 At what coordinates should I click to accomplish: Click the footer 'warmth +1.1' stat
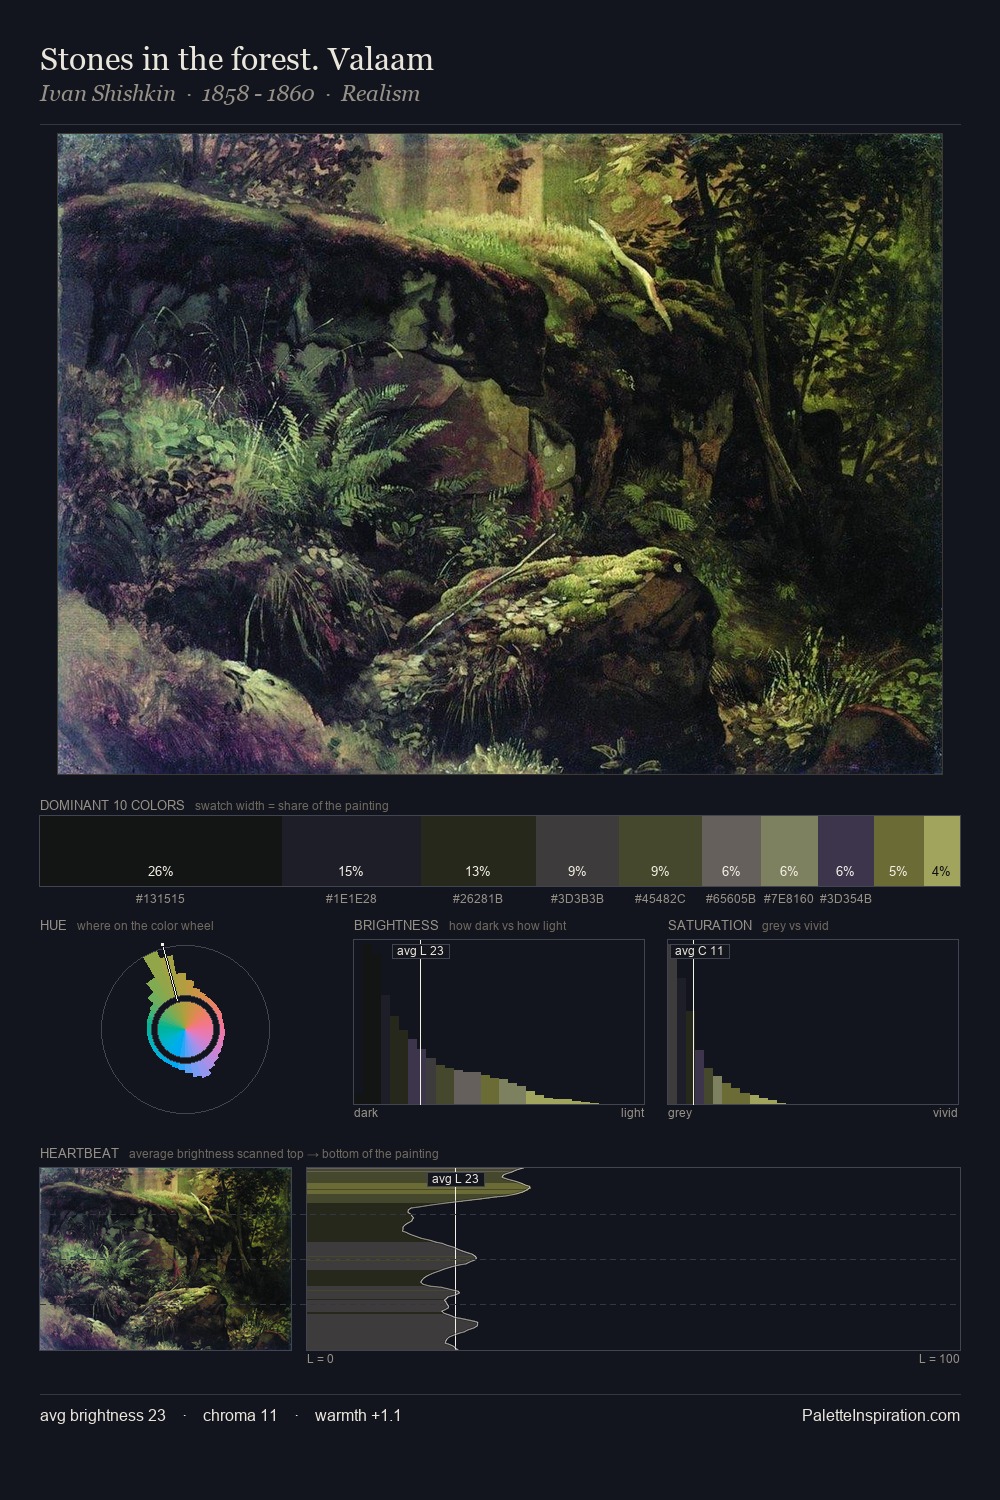358,1415
